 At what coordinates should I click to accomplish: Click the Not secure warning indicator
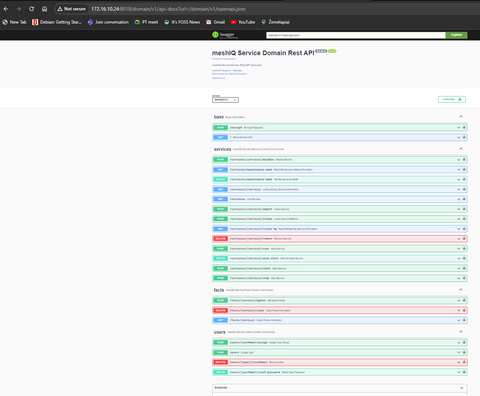(x=71, y=9)
